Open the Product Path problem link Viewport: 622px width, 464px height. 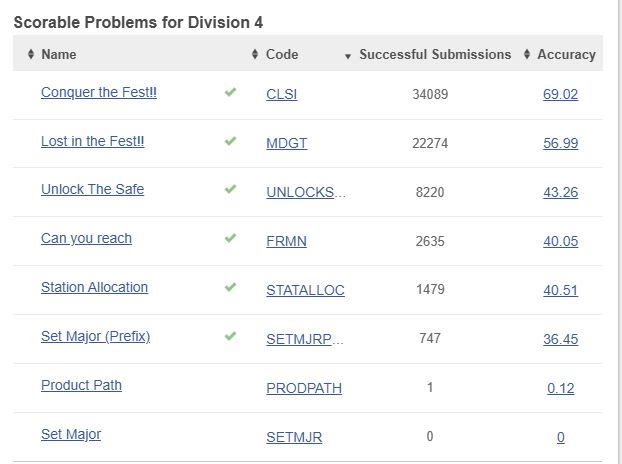(x=81, y=385)
